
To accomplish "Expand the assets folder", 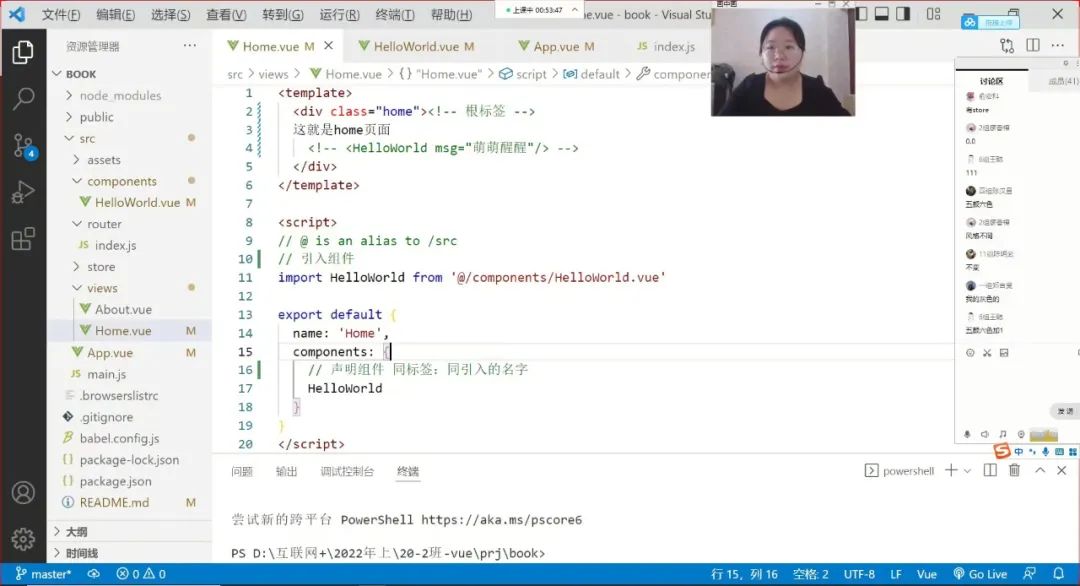I will (76, 159).
